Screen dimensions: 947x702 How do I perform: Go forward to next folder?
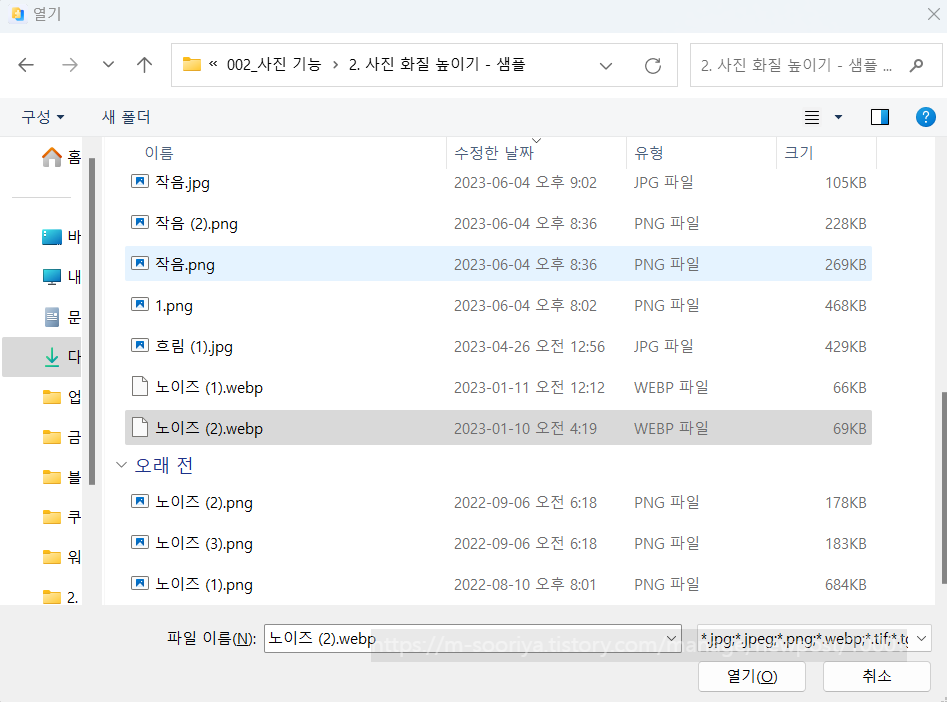point(69,65)
